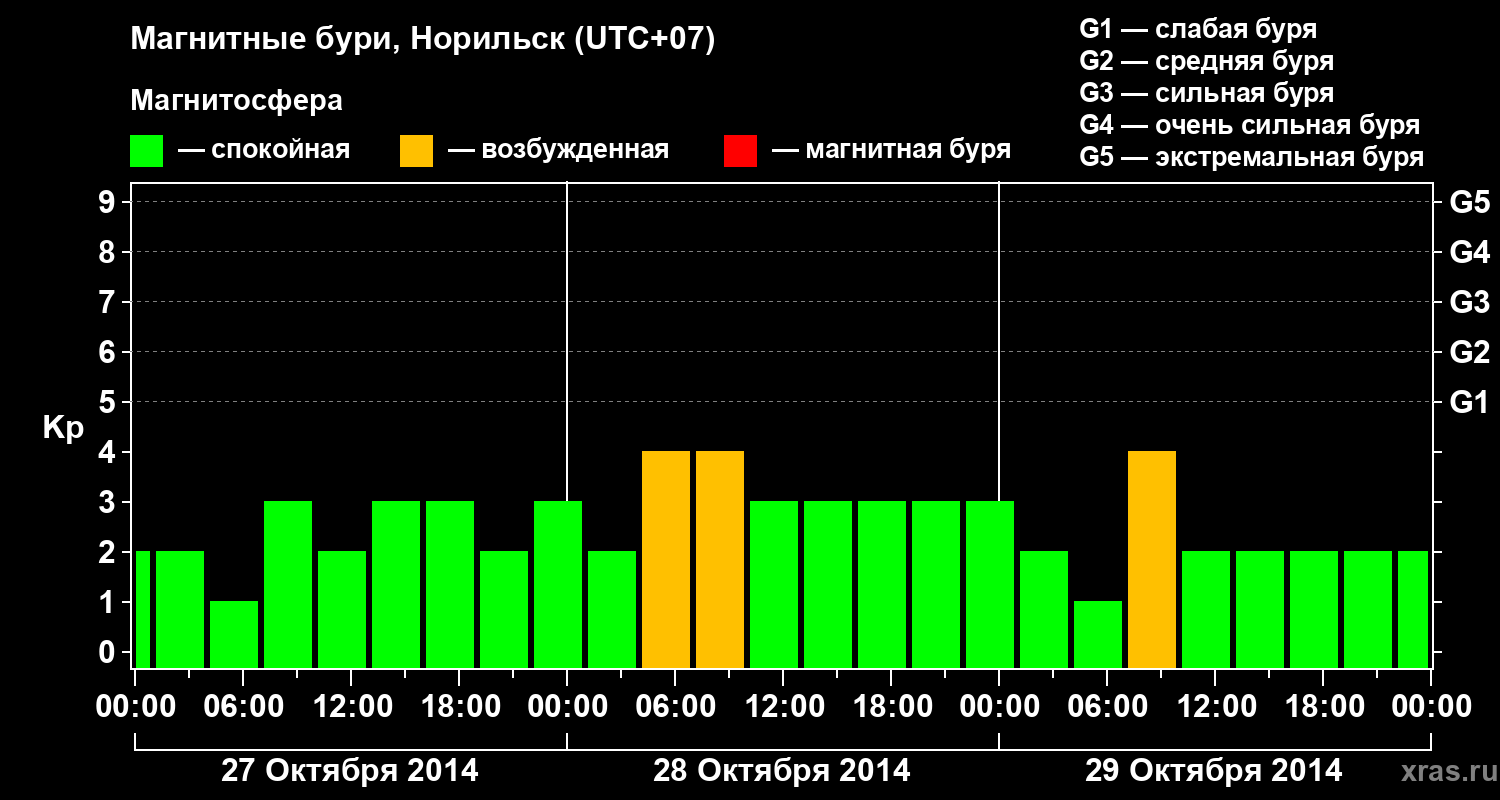
Task: Click legend line 'G2 — средняя буря'
Action: (1206, 61)
